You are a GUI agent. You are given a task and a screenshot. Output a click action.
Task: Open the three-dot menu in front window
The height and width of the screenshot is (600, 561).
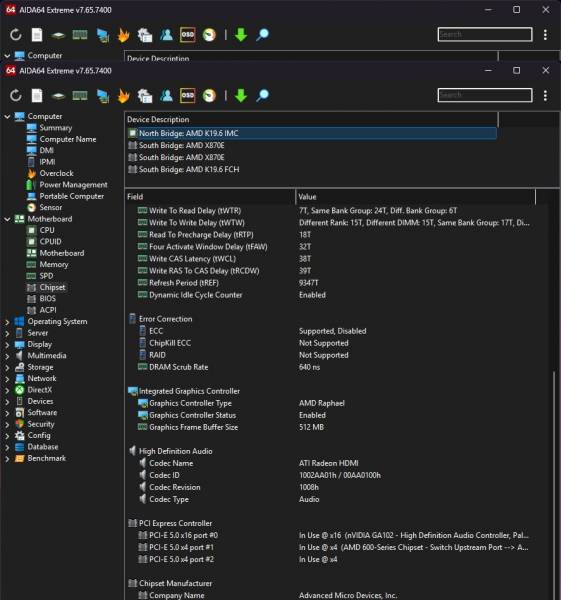(x=545, y=96)
